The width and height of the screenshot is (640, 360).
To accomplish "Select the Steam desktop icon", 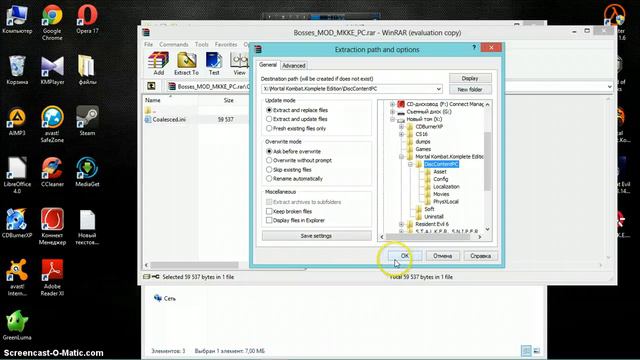I will [87, 121].
